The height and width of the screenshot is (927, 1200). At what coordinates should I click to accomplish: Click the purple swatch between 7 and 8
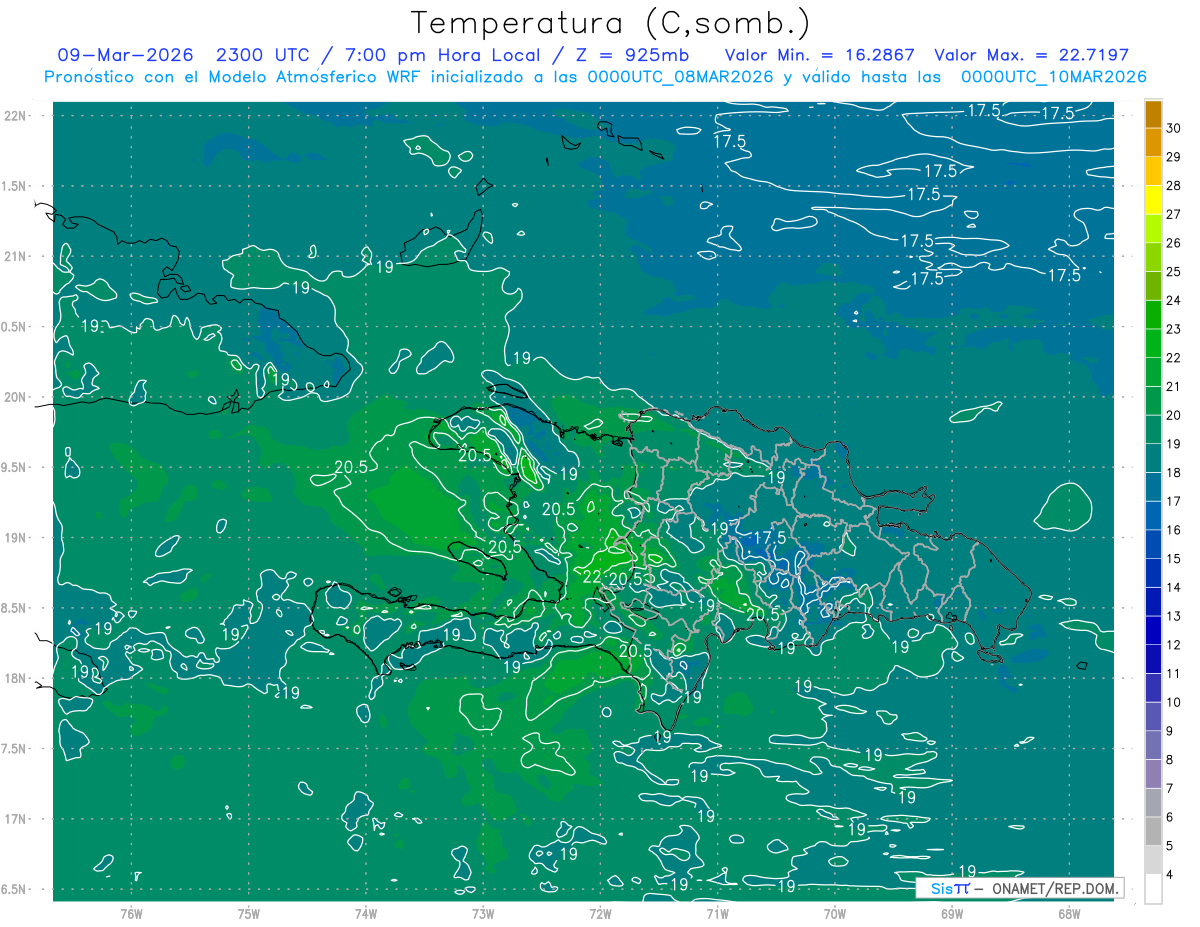1153,774
